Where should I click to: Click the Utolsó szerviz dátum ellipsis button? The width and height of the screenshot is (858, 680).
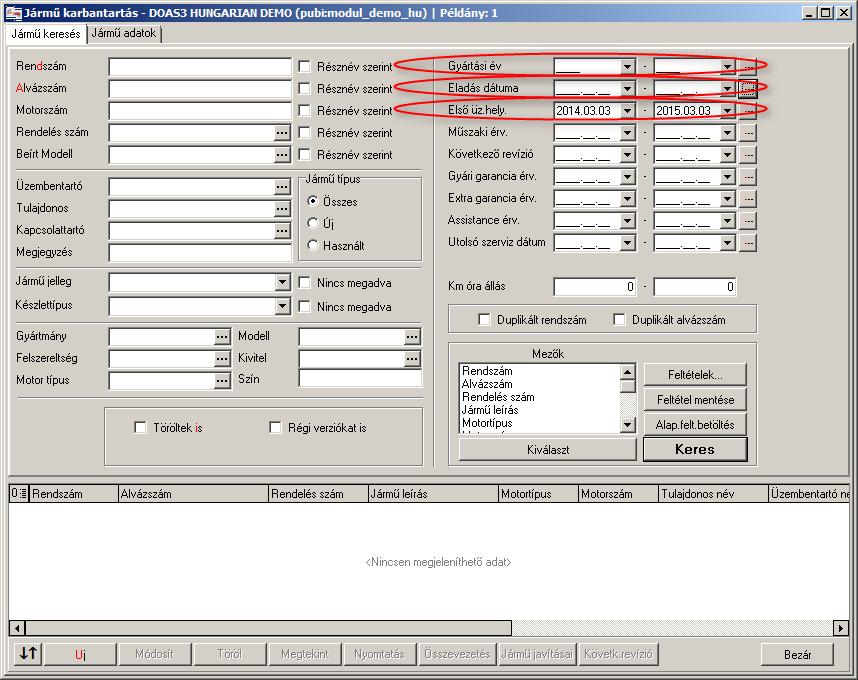point(748,242)
